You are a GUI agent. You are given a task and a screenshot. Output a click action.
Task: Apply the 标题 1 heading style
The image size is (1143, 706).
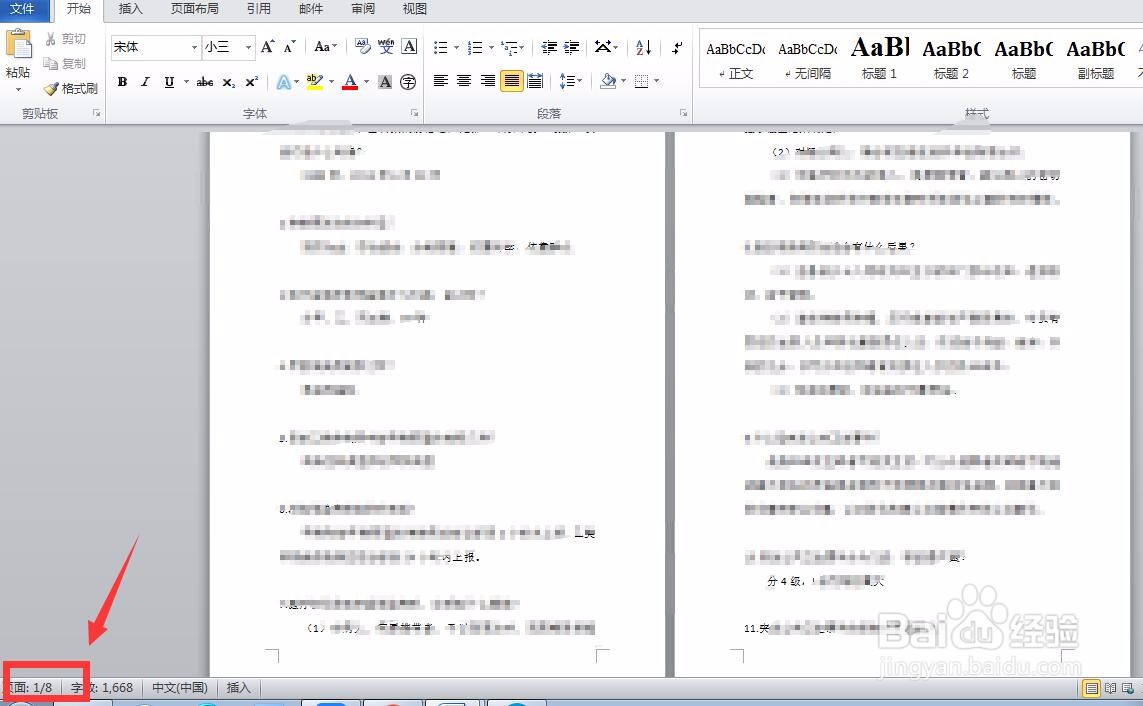(x=880, y=60)
